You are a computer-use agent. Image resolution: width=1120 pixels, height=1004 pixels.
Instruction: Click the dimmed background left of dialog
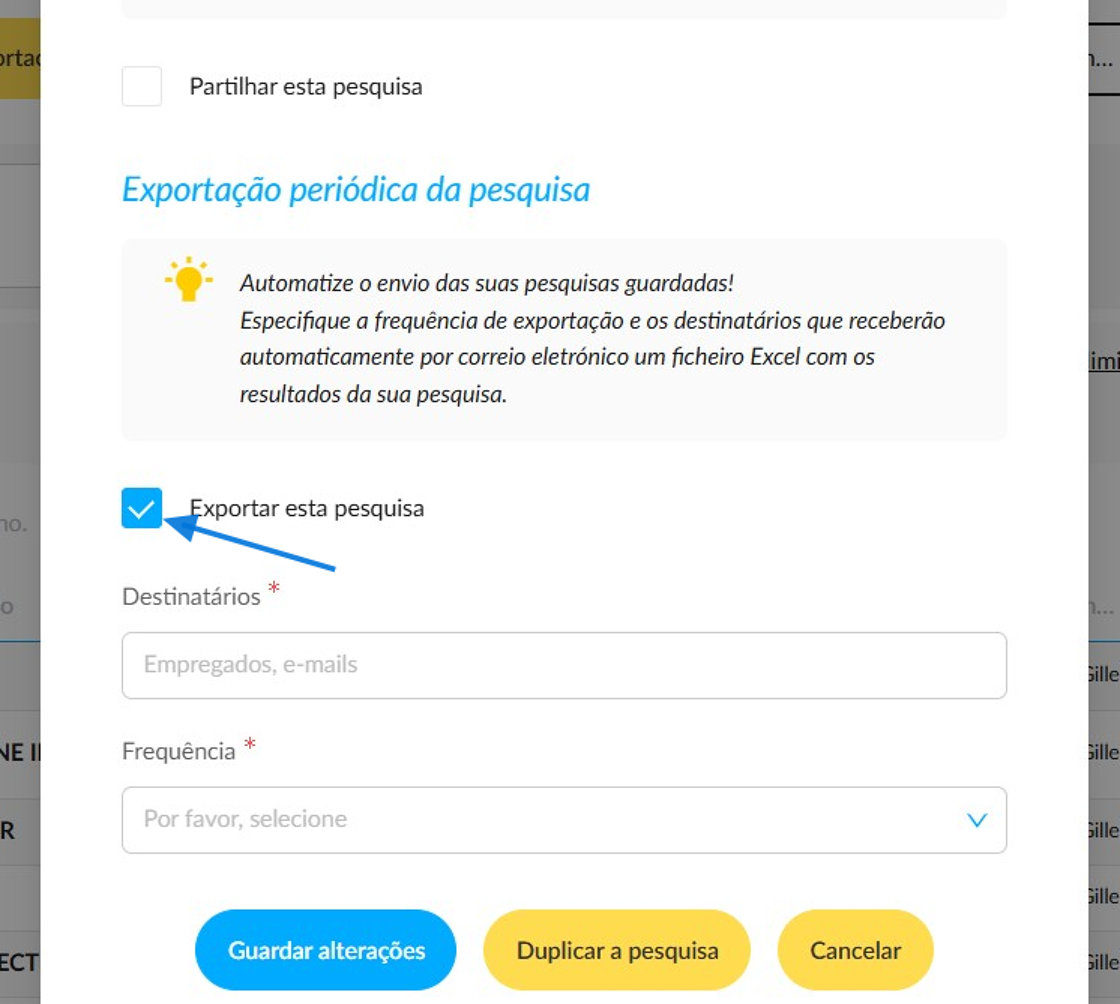[x=20, y=428]
